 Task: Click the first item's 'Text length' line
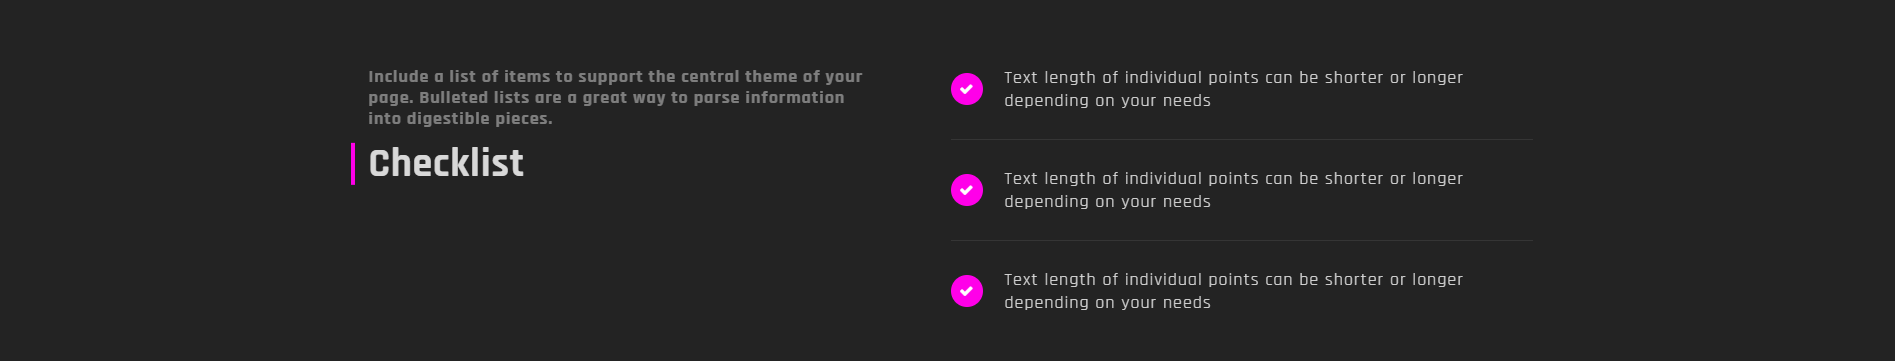point(1233,78)
